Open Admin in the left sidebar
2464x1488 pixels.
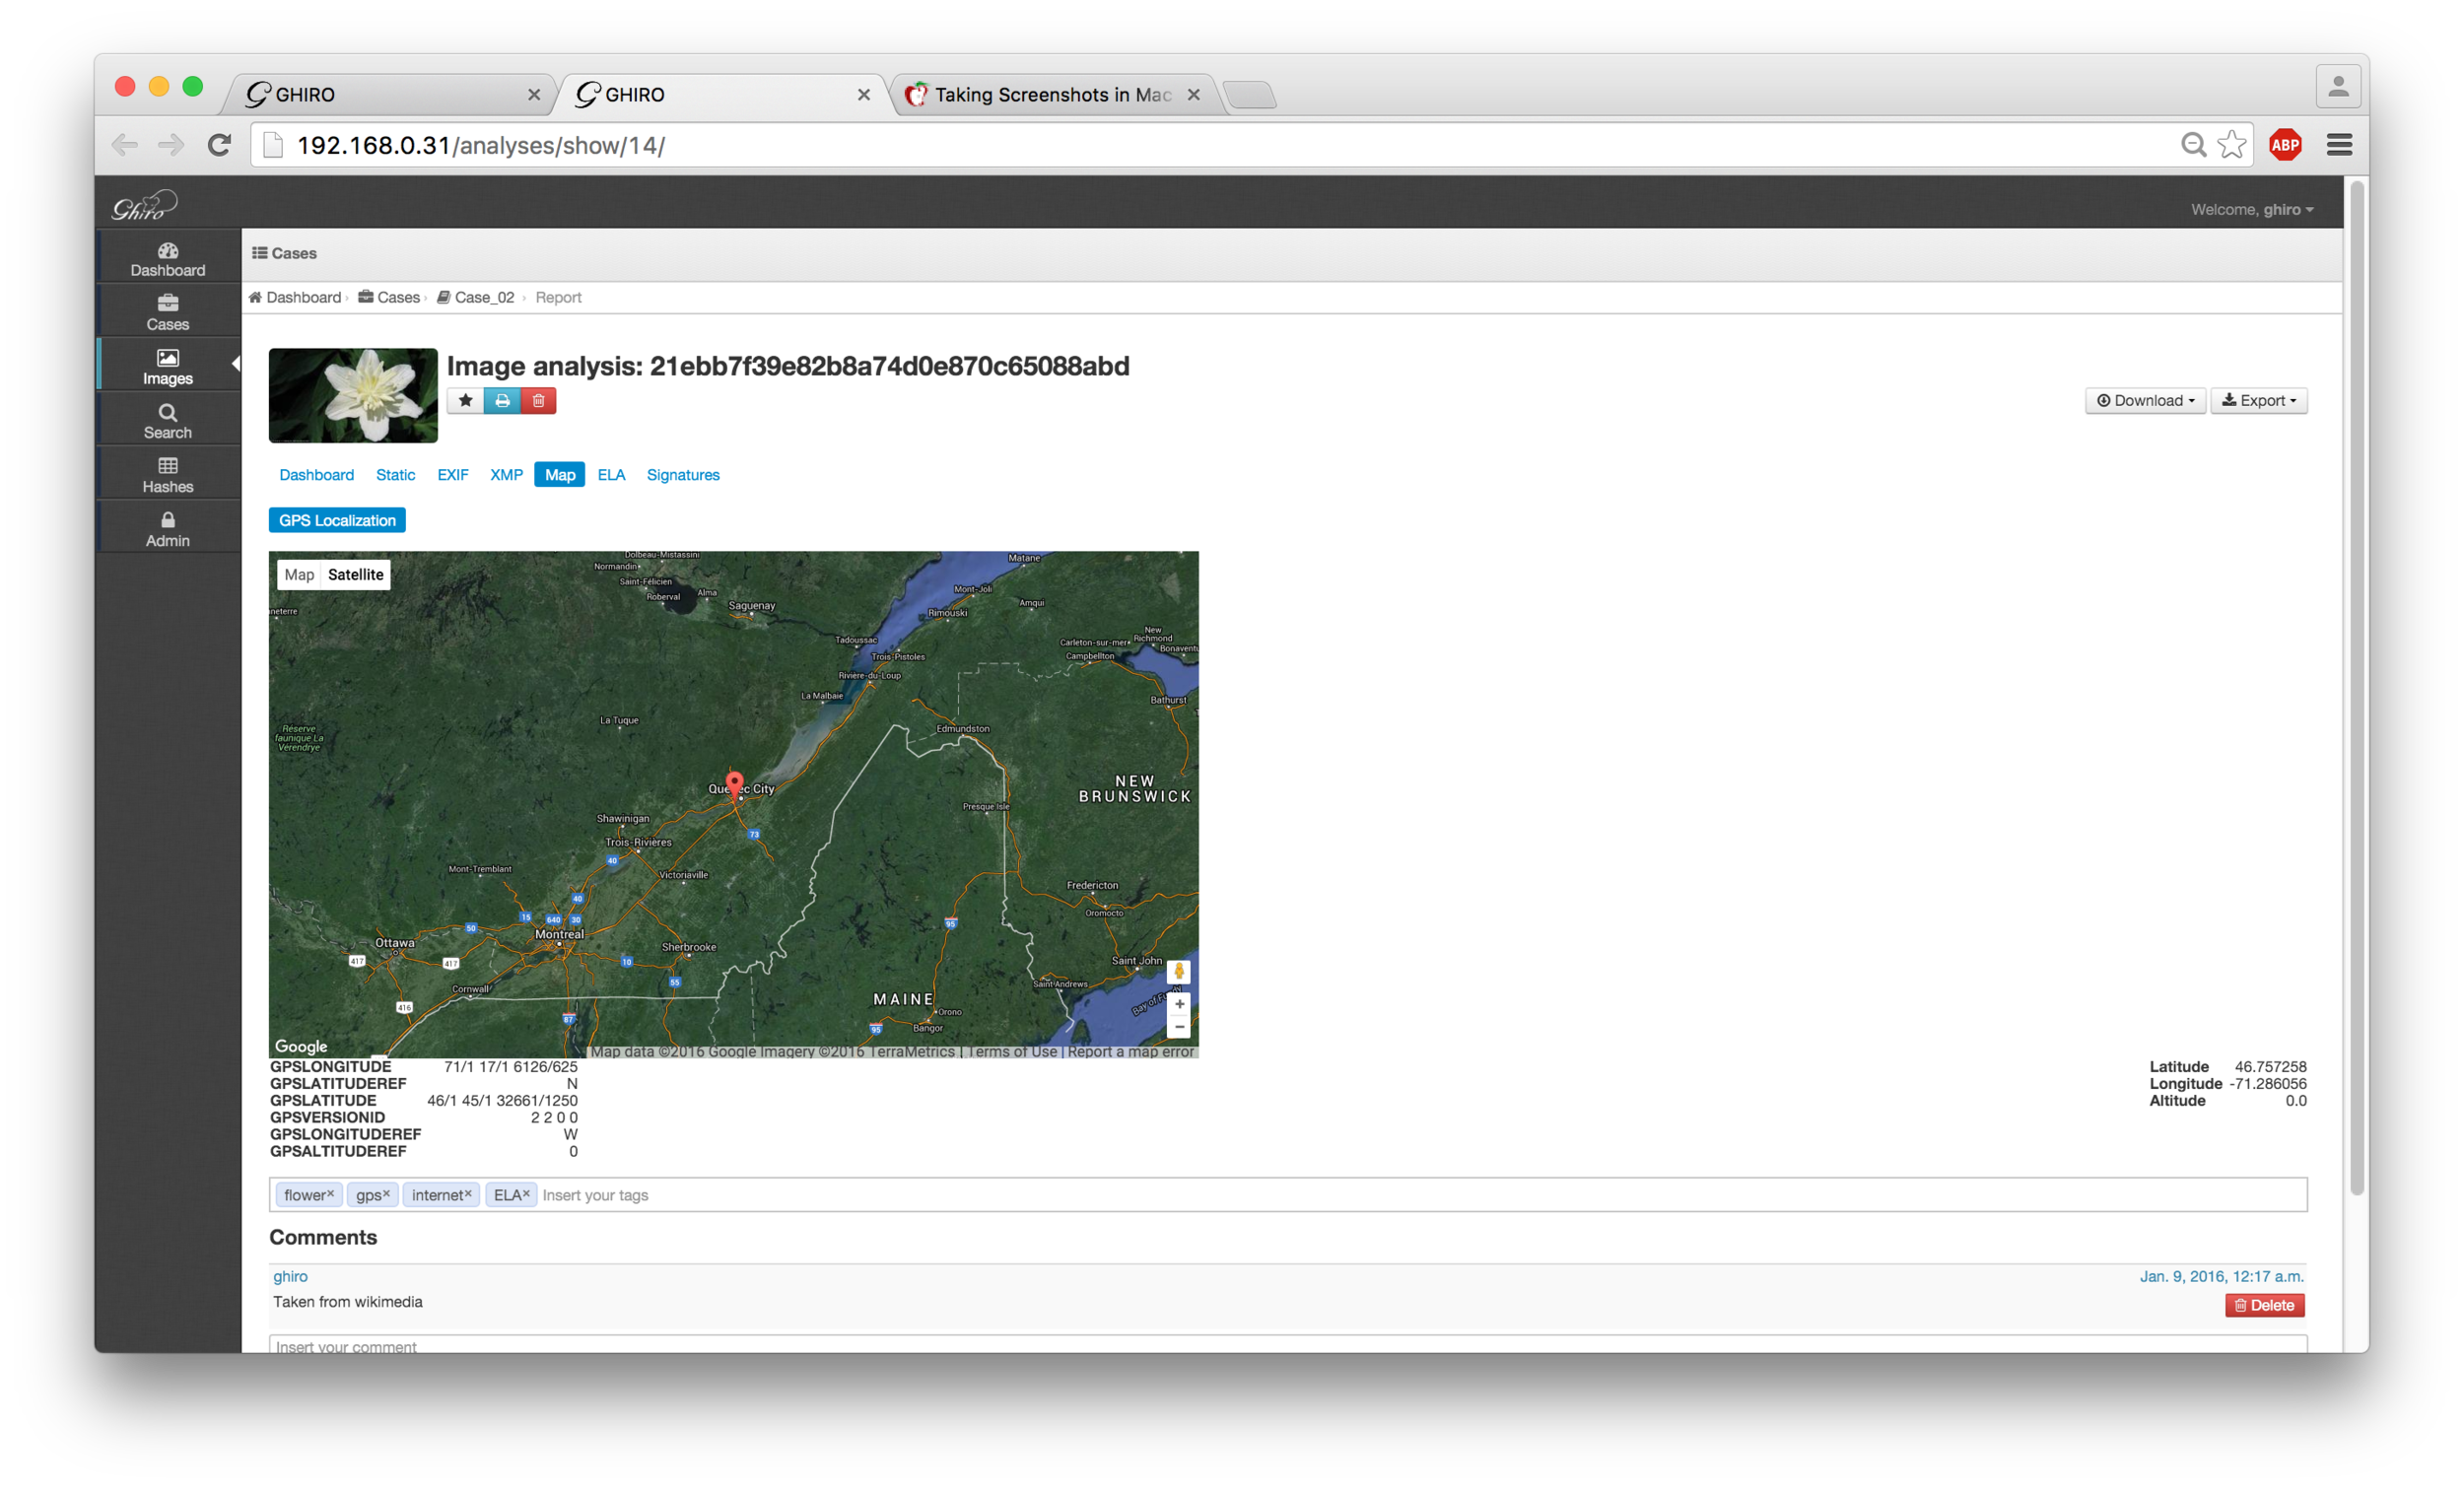point(167,528)
